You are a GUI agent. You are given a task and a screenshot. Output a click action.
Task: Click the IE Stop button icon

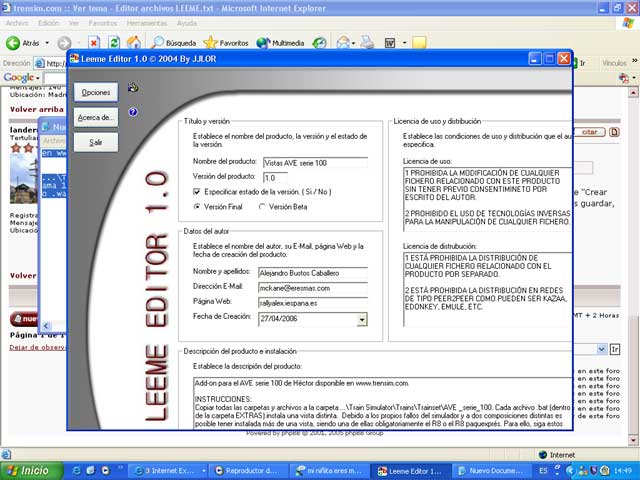tap(94, 43)
